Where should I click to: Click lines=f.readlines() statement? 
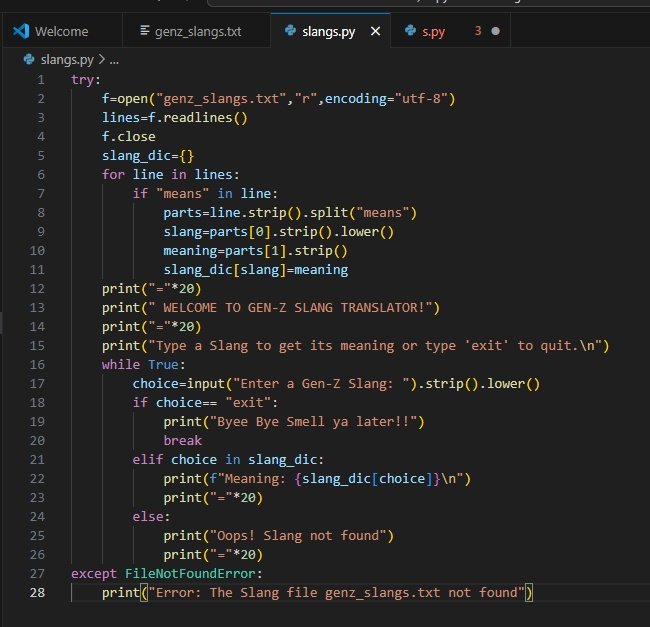(175, 118)
